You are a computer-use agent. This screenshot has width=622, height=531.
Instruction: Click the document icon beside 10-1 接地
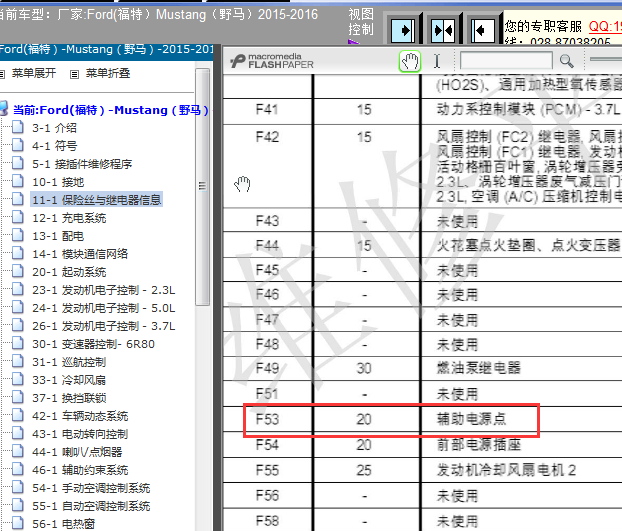[17, 181]
